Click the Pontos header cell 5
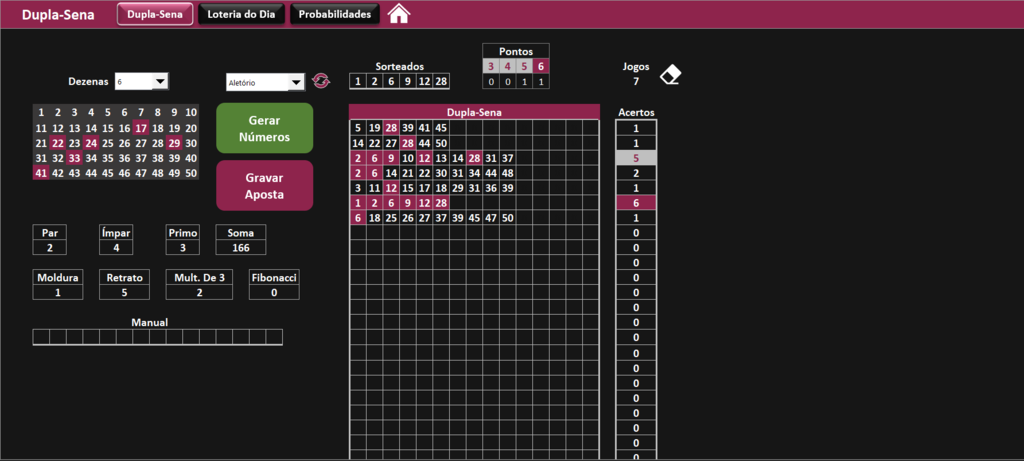 click(524, 66)
